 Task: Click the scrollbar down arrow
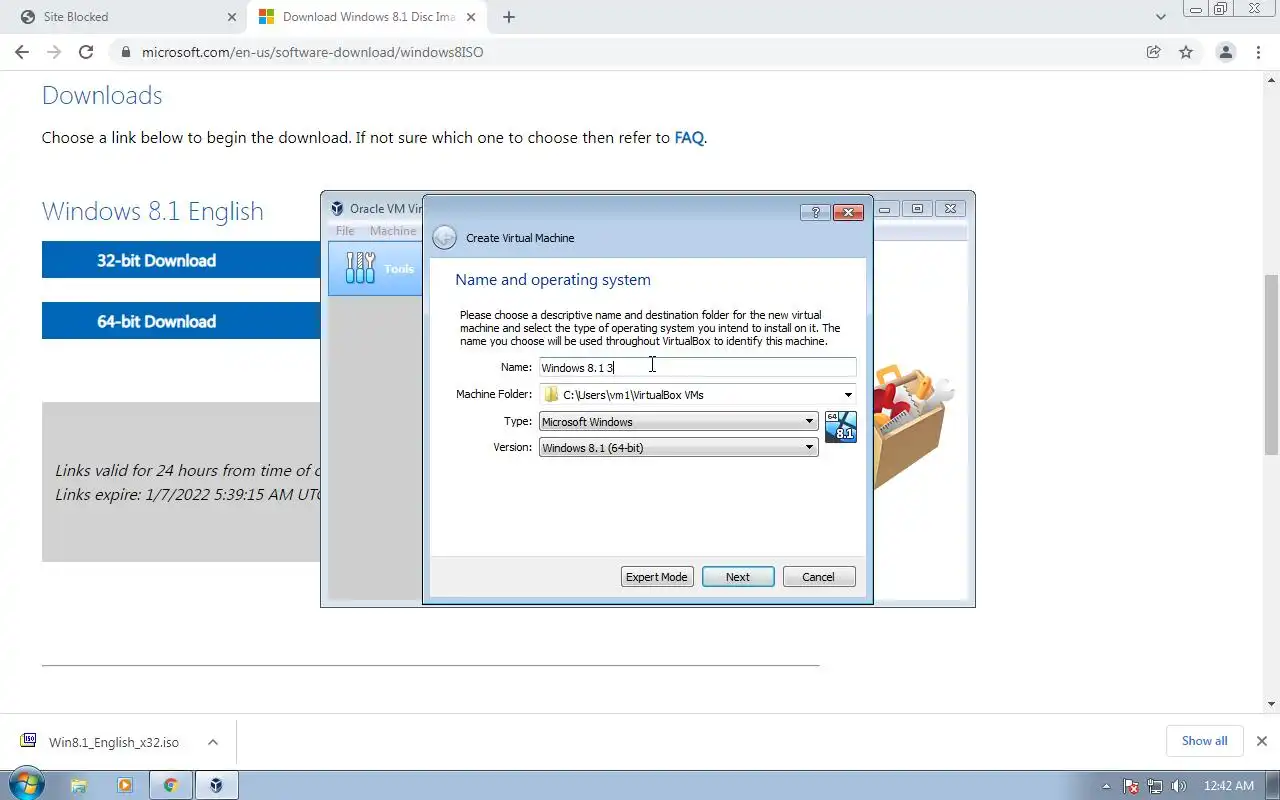click(x=1272, y=704)
